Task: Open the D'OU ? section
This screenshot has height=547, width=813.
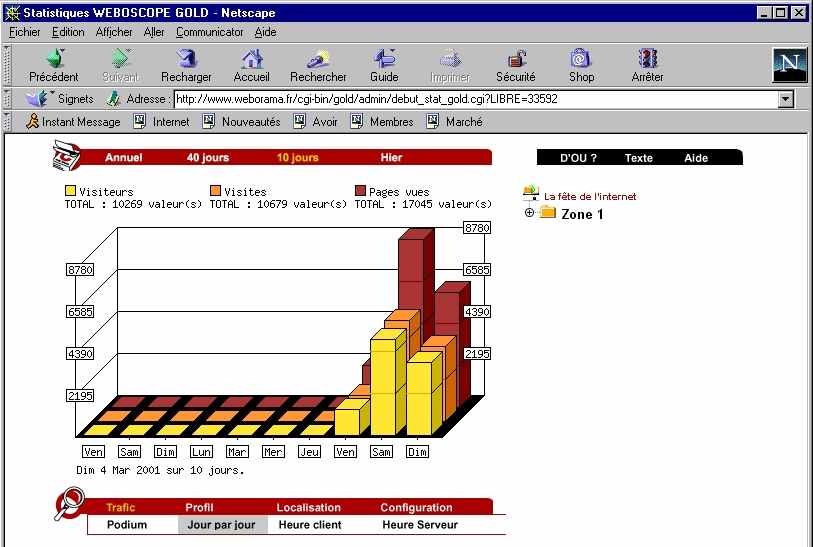Action: point(578,158)
